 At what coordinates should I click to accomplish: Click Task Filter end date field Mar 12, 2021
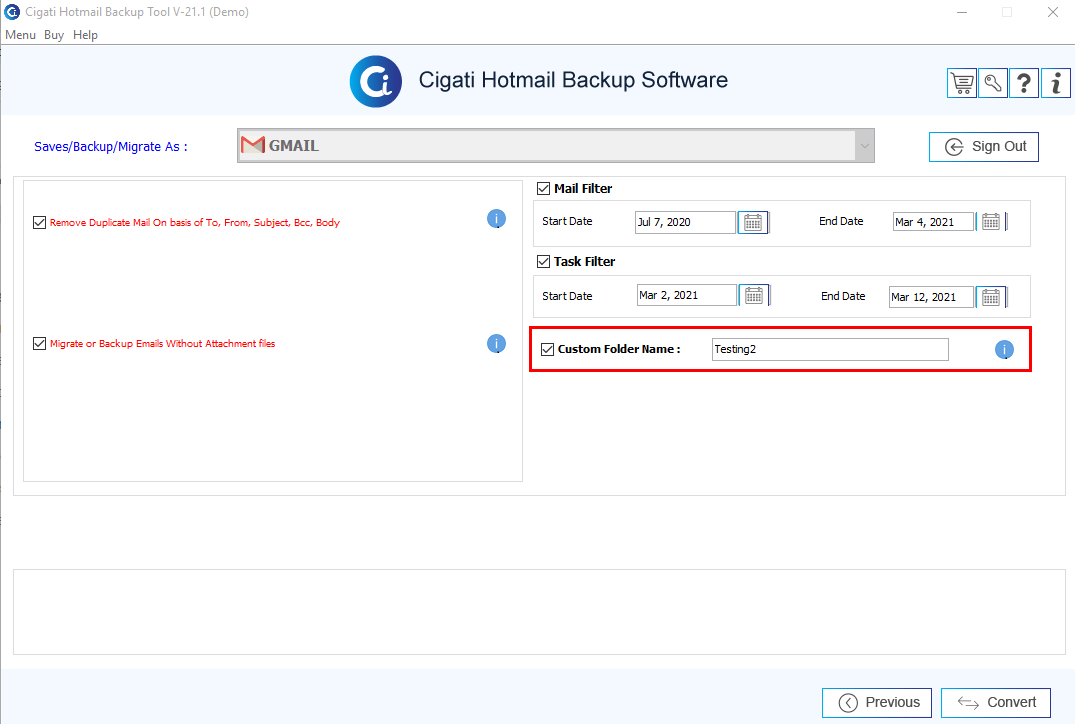931,297
